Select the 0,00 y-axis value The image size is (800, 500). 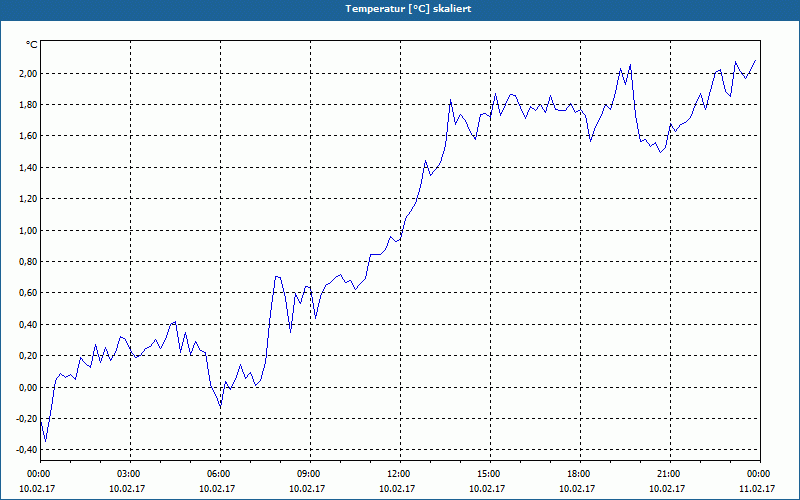(28, 387)
